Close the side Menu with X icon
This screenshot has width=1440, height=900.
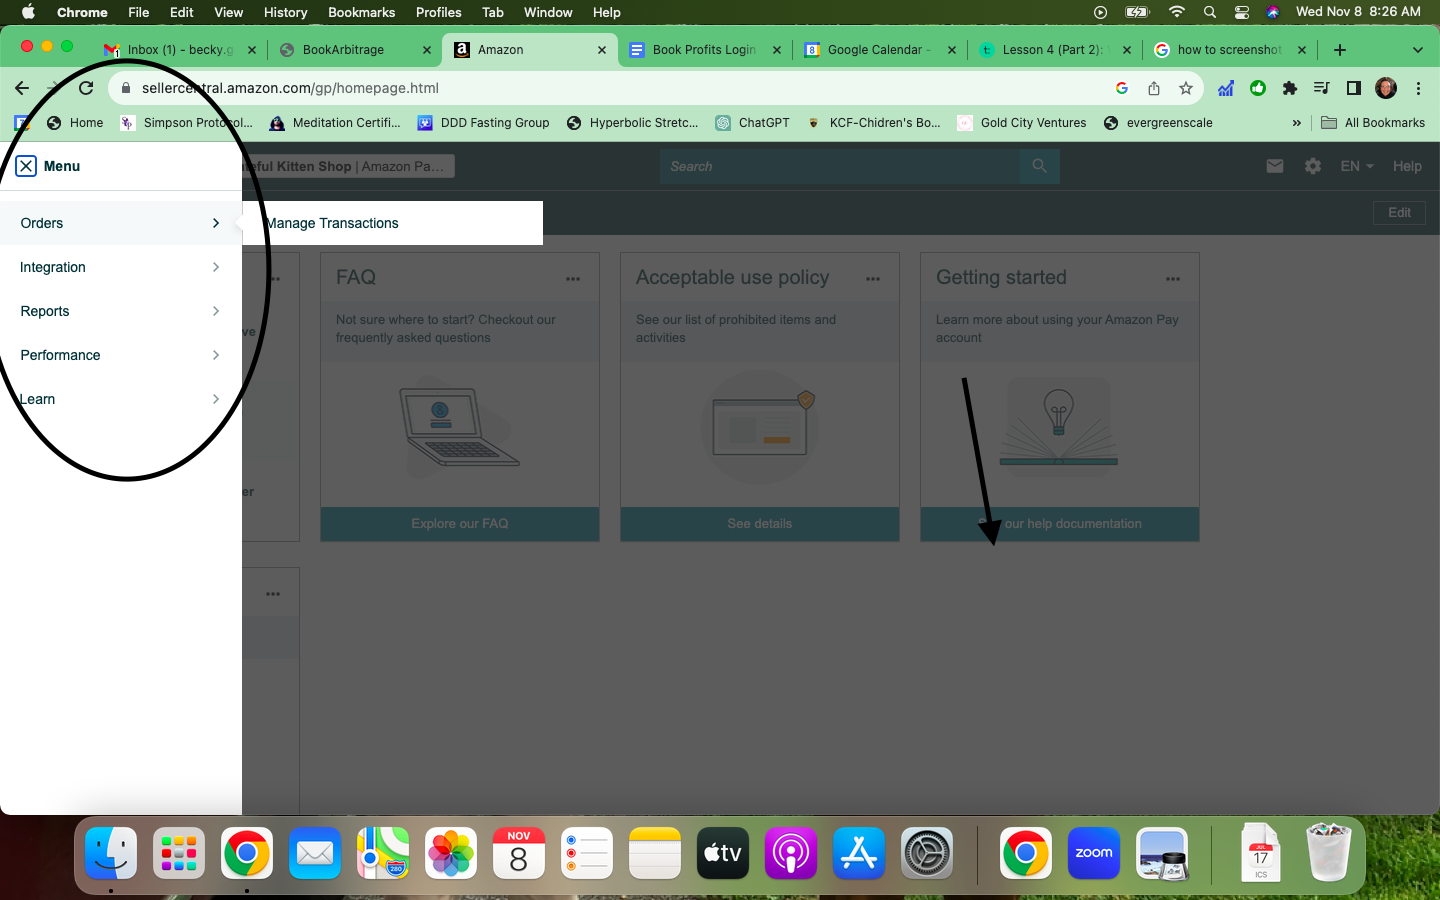tap(26, 166)
